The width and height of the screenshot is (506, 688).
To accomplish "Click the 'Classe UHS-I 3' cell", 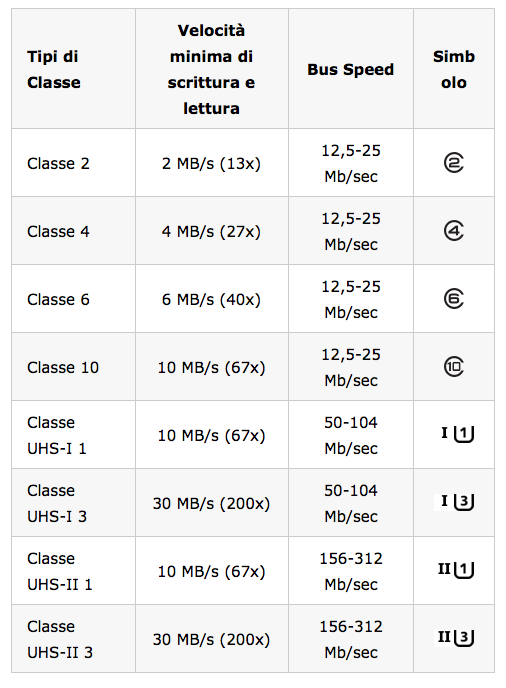I will click(57, 503).
